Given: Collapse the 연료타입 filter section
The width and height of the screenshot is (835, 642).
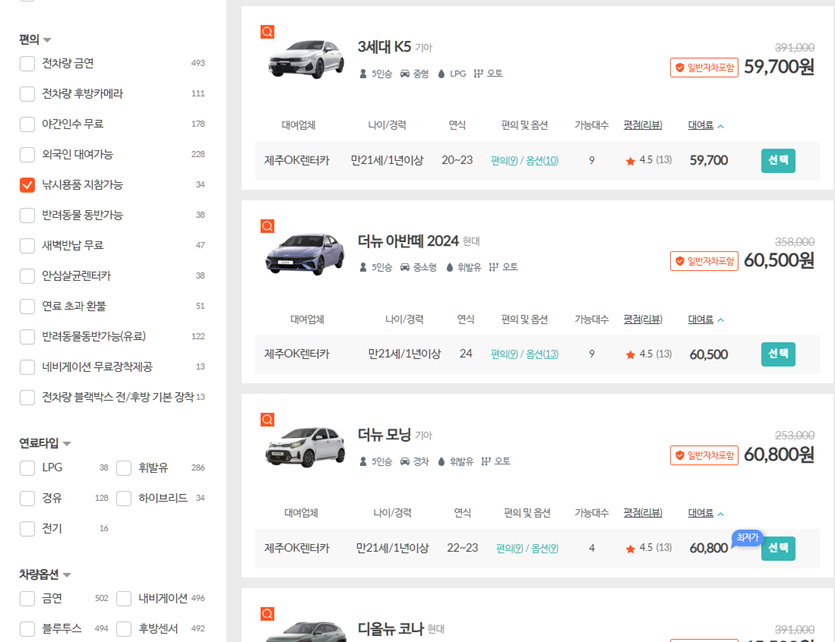Looking at the screenshot, I should (x=45, y=443).
